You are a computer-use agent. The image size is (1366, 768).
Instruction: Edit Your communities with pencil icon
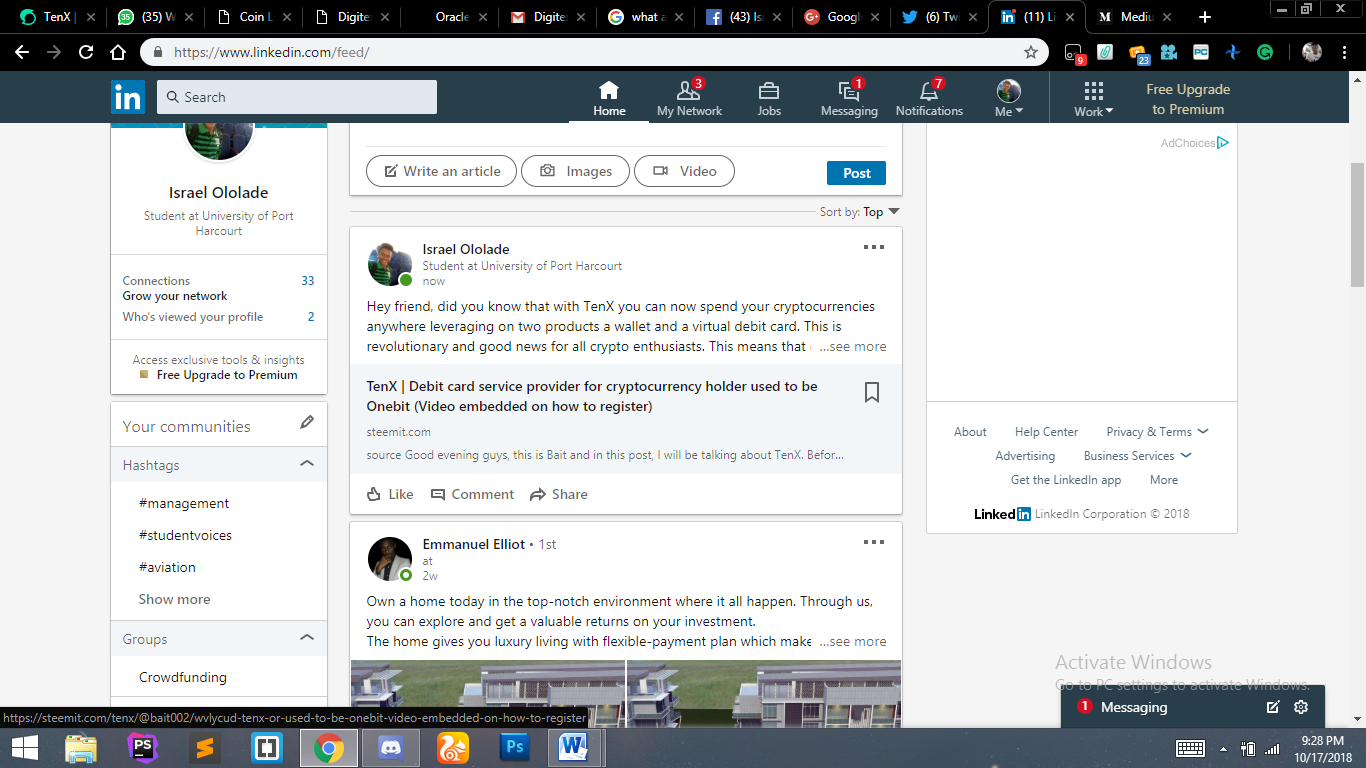click(307, 423)
